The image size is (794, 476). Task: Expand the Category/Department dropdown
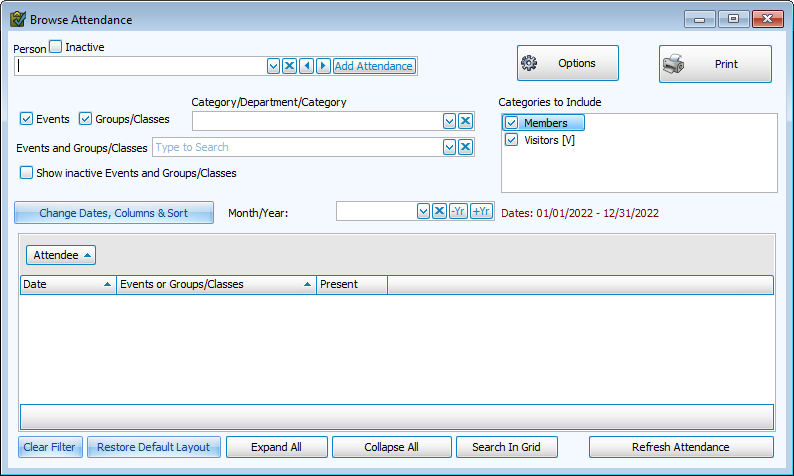[x=449, y=121]
